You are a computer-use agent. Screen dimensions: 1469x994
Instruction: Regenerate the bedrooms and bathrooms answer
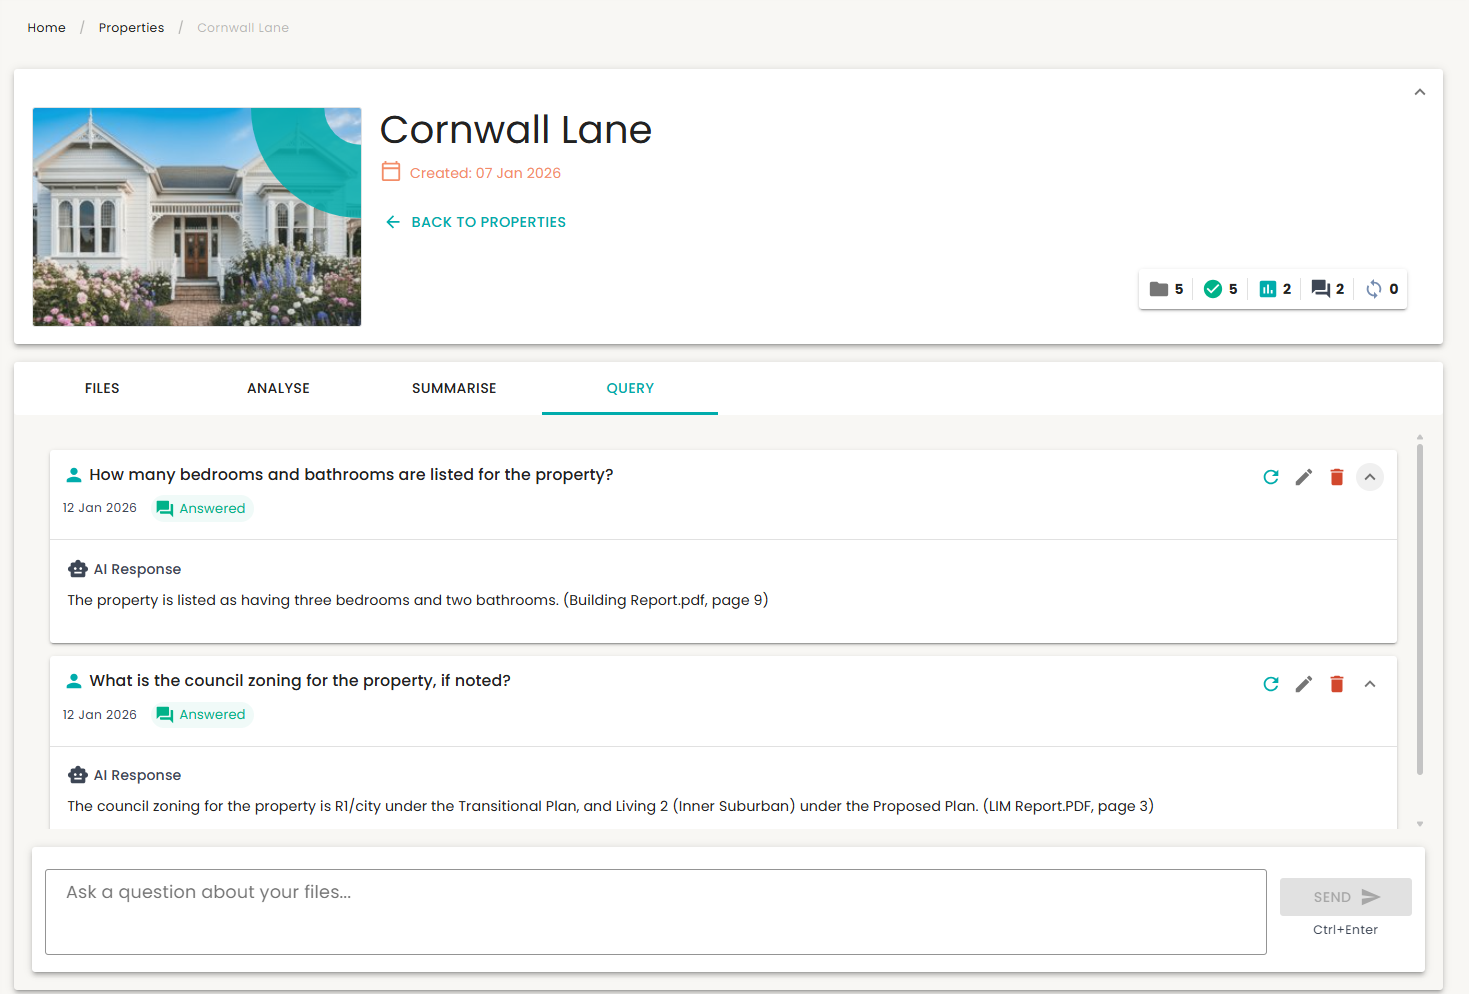pos(1270,477)
